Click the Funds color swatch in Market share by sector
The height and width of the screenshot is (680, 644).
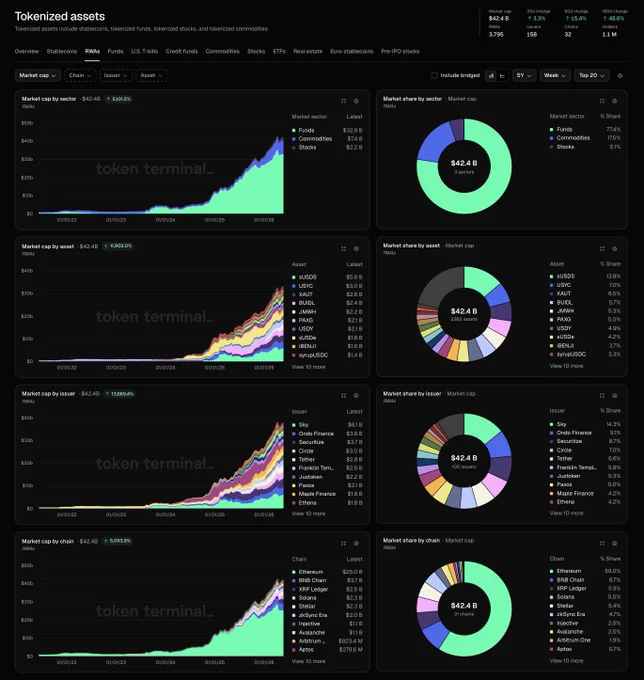point(552,130)
